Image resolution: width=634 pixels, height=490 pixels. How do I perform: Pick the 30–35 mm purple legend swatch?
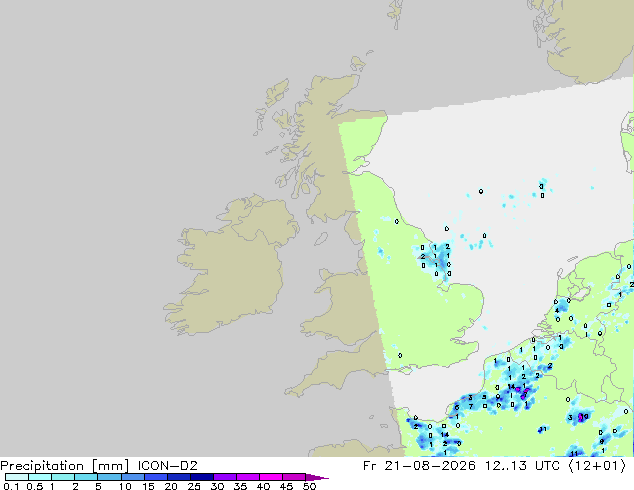click(x=225, y=477)
